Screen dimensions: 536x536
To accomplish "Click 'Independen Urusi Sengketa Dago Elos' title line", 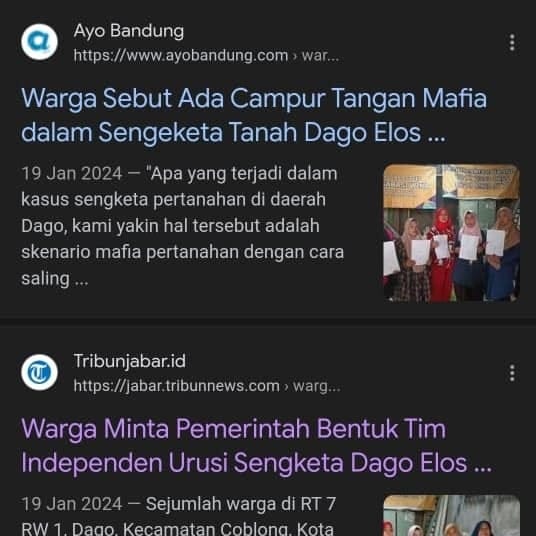I will (244, 463).
